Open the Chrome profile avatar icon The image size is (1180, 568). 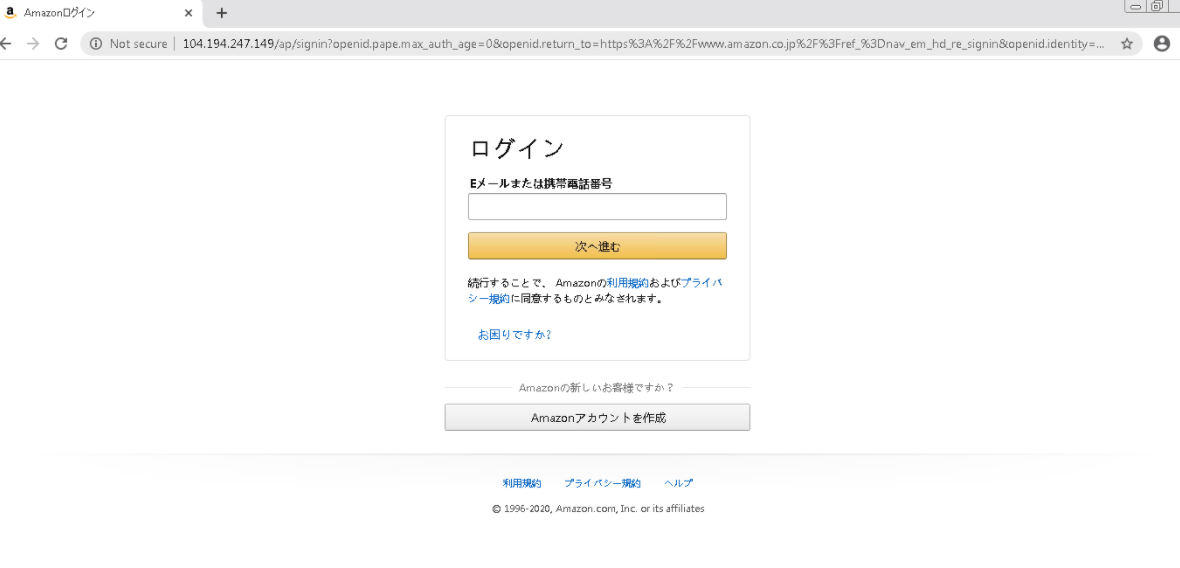coord(1162,44)
